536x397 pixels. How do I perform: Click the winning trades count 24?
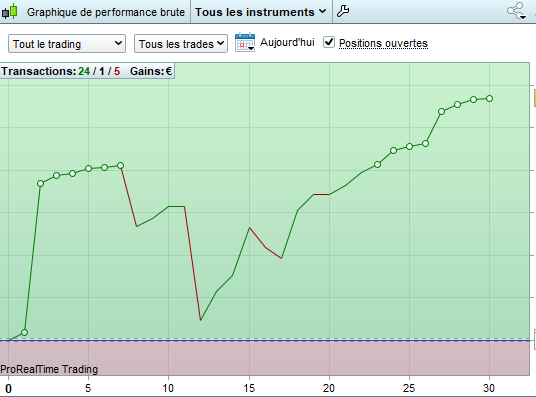[x=84, y=71]
